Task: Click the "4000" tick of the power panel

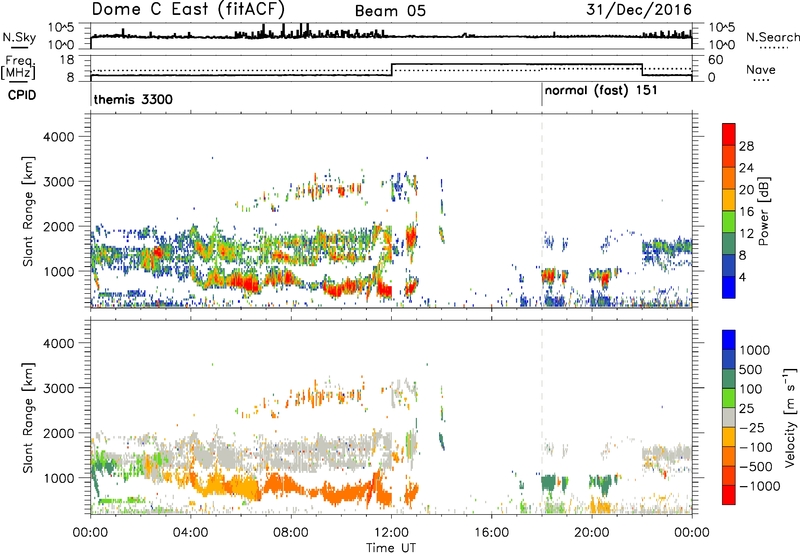Action: coord(59,137)
